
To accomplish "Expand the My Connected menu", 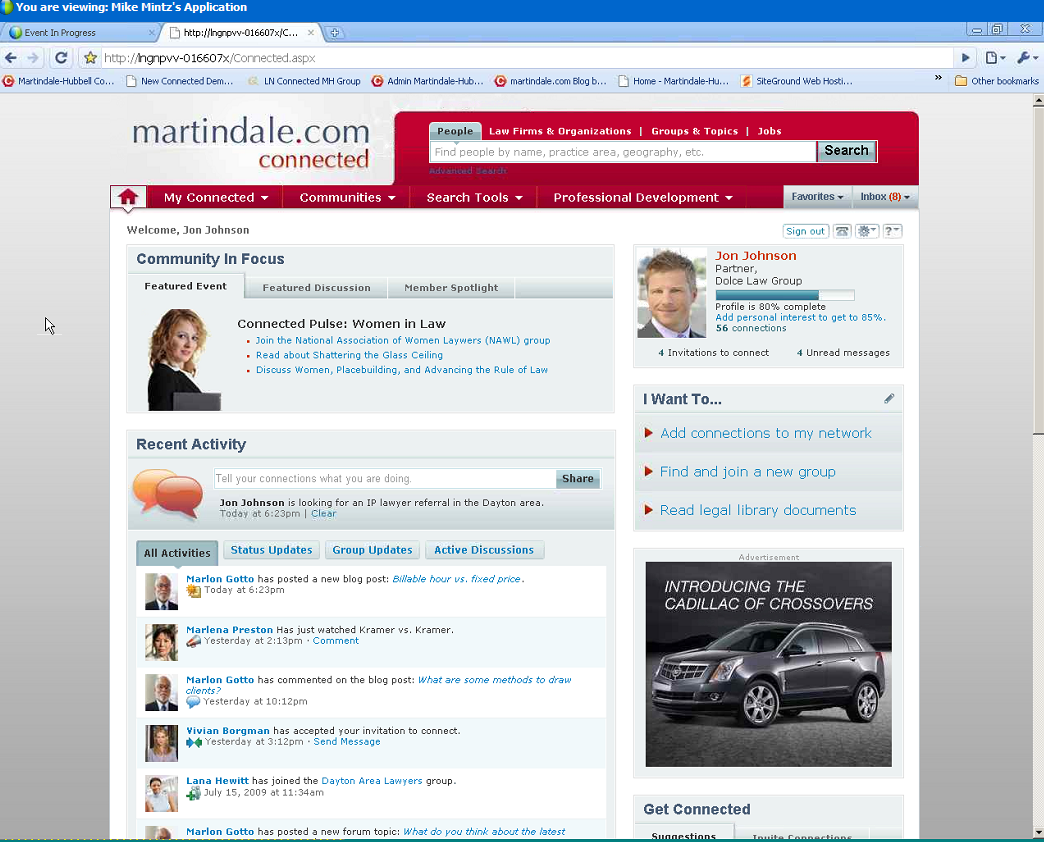I will pyautogui.click(x=216, y=198).
